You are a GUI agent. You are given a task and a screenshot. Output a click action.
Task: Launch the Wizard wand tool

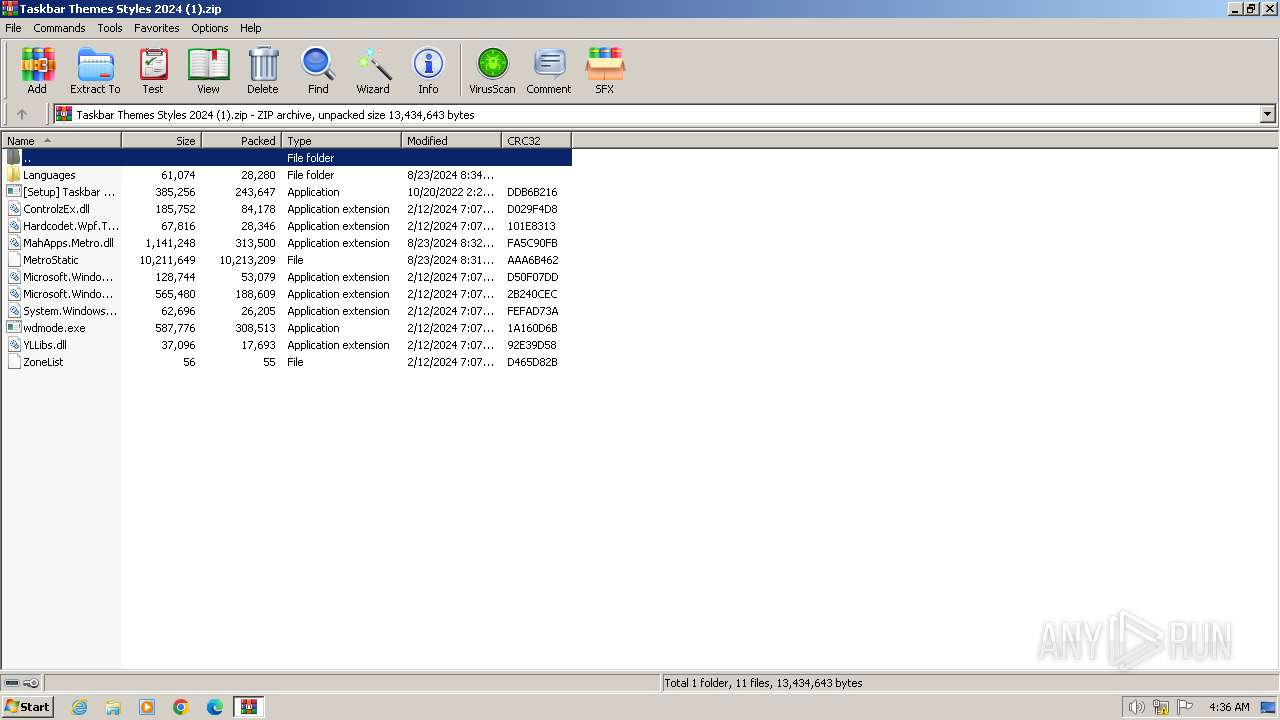[x=373, y=70]
